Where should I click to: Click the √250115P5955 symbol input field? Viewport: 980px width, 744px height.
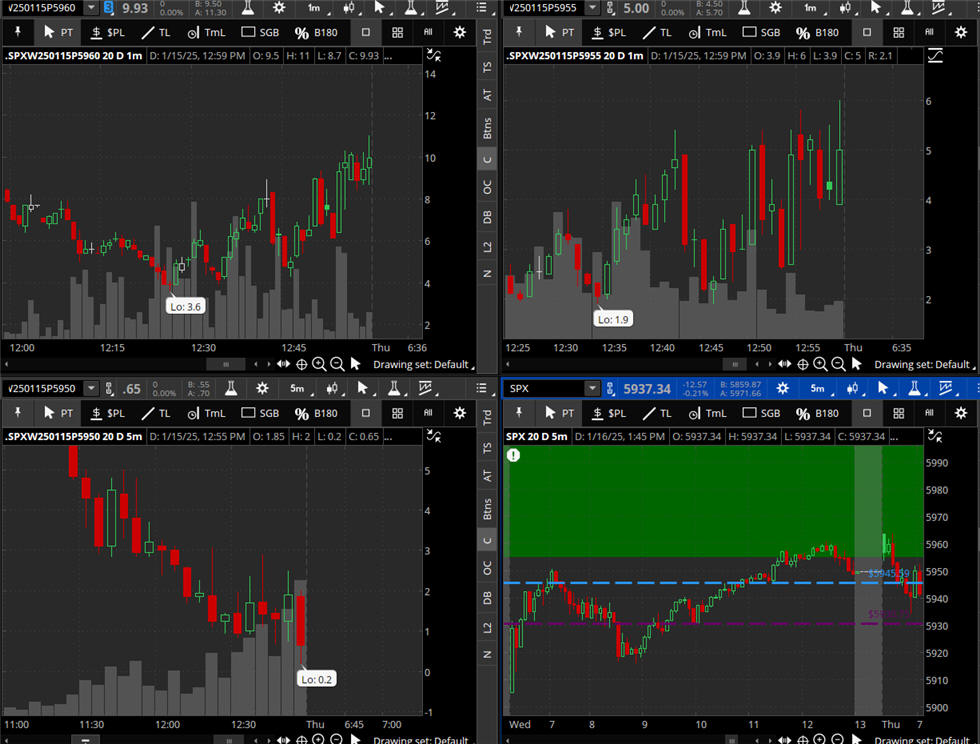(x=544, y=8)
